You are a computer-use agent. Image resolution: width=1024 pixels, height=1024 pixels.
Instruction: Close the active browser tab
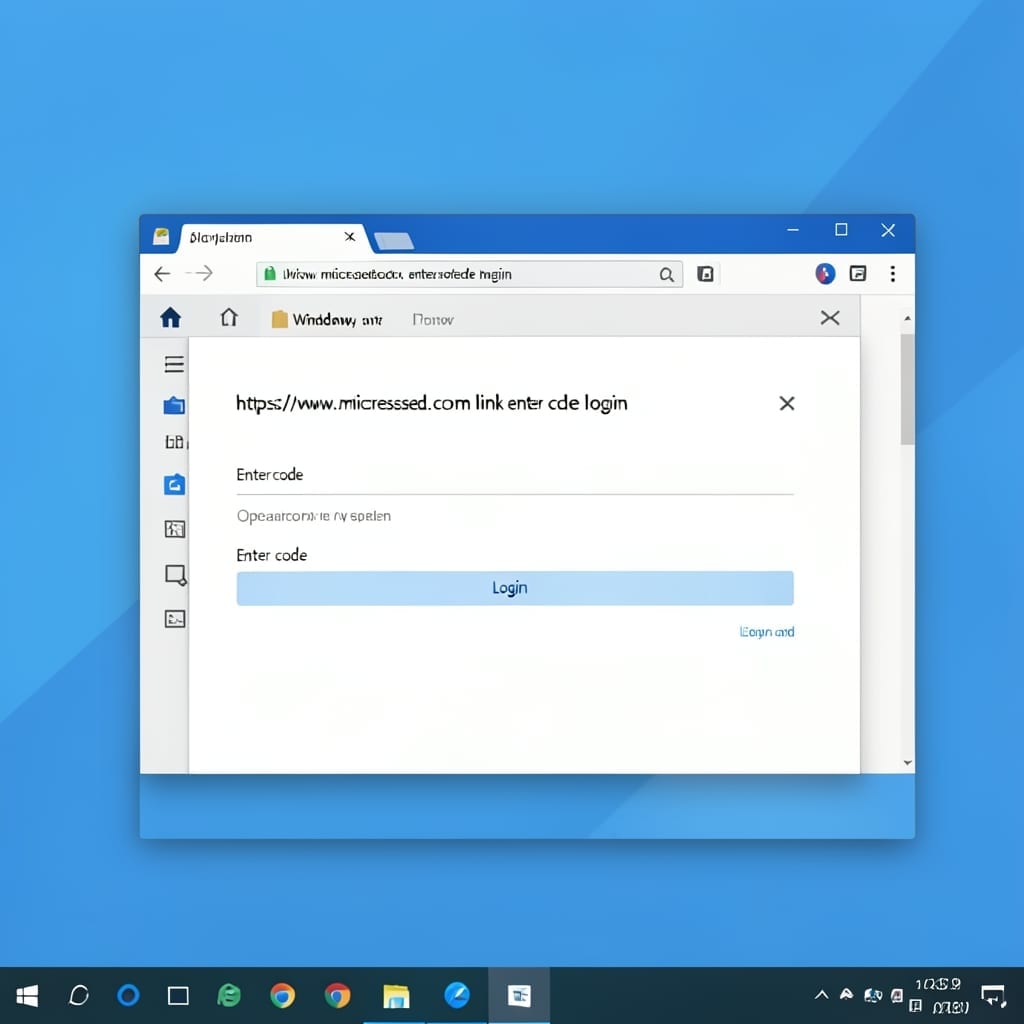tap(350, 236)
